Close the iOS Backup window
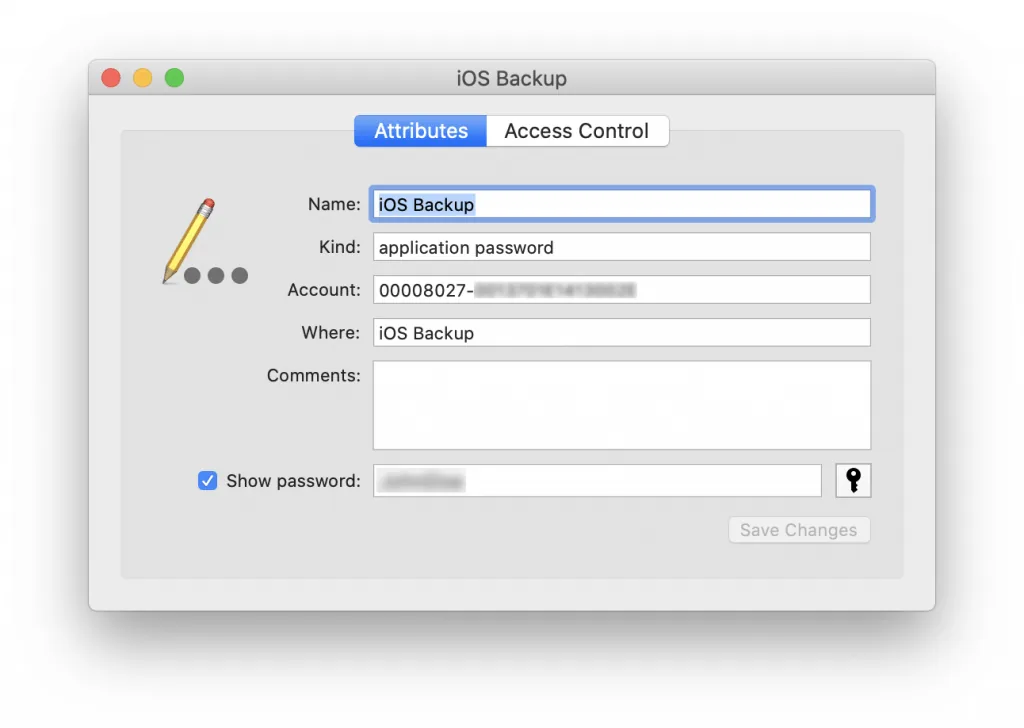The image size is (1024, 728). (x=111, y=78)
